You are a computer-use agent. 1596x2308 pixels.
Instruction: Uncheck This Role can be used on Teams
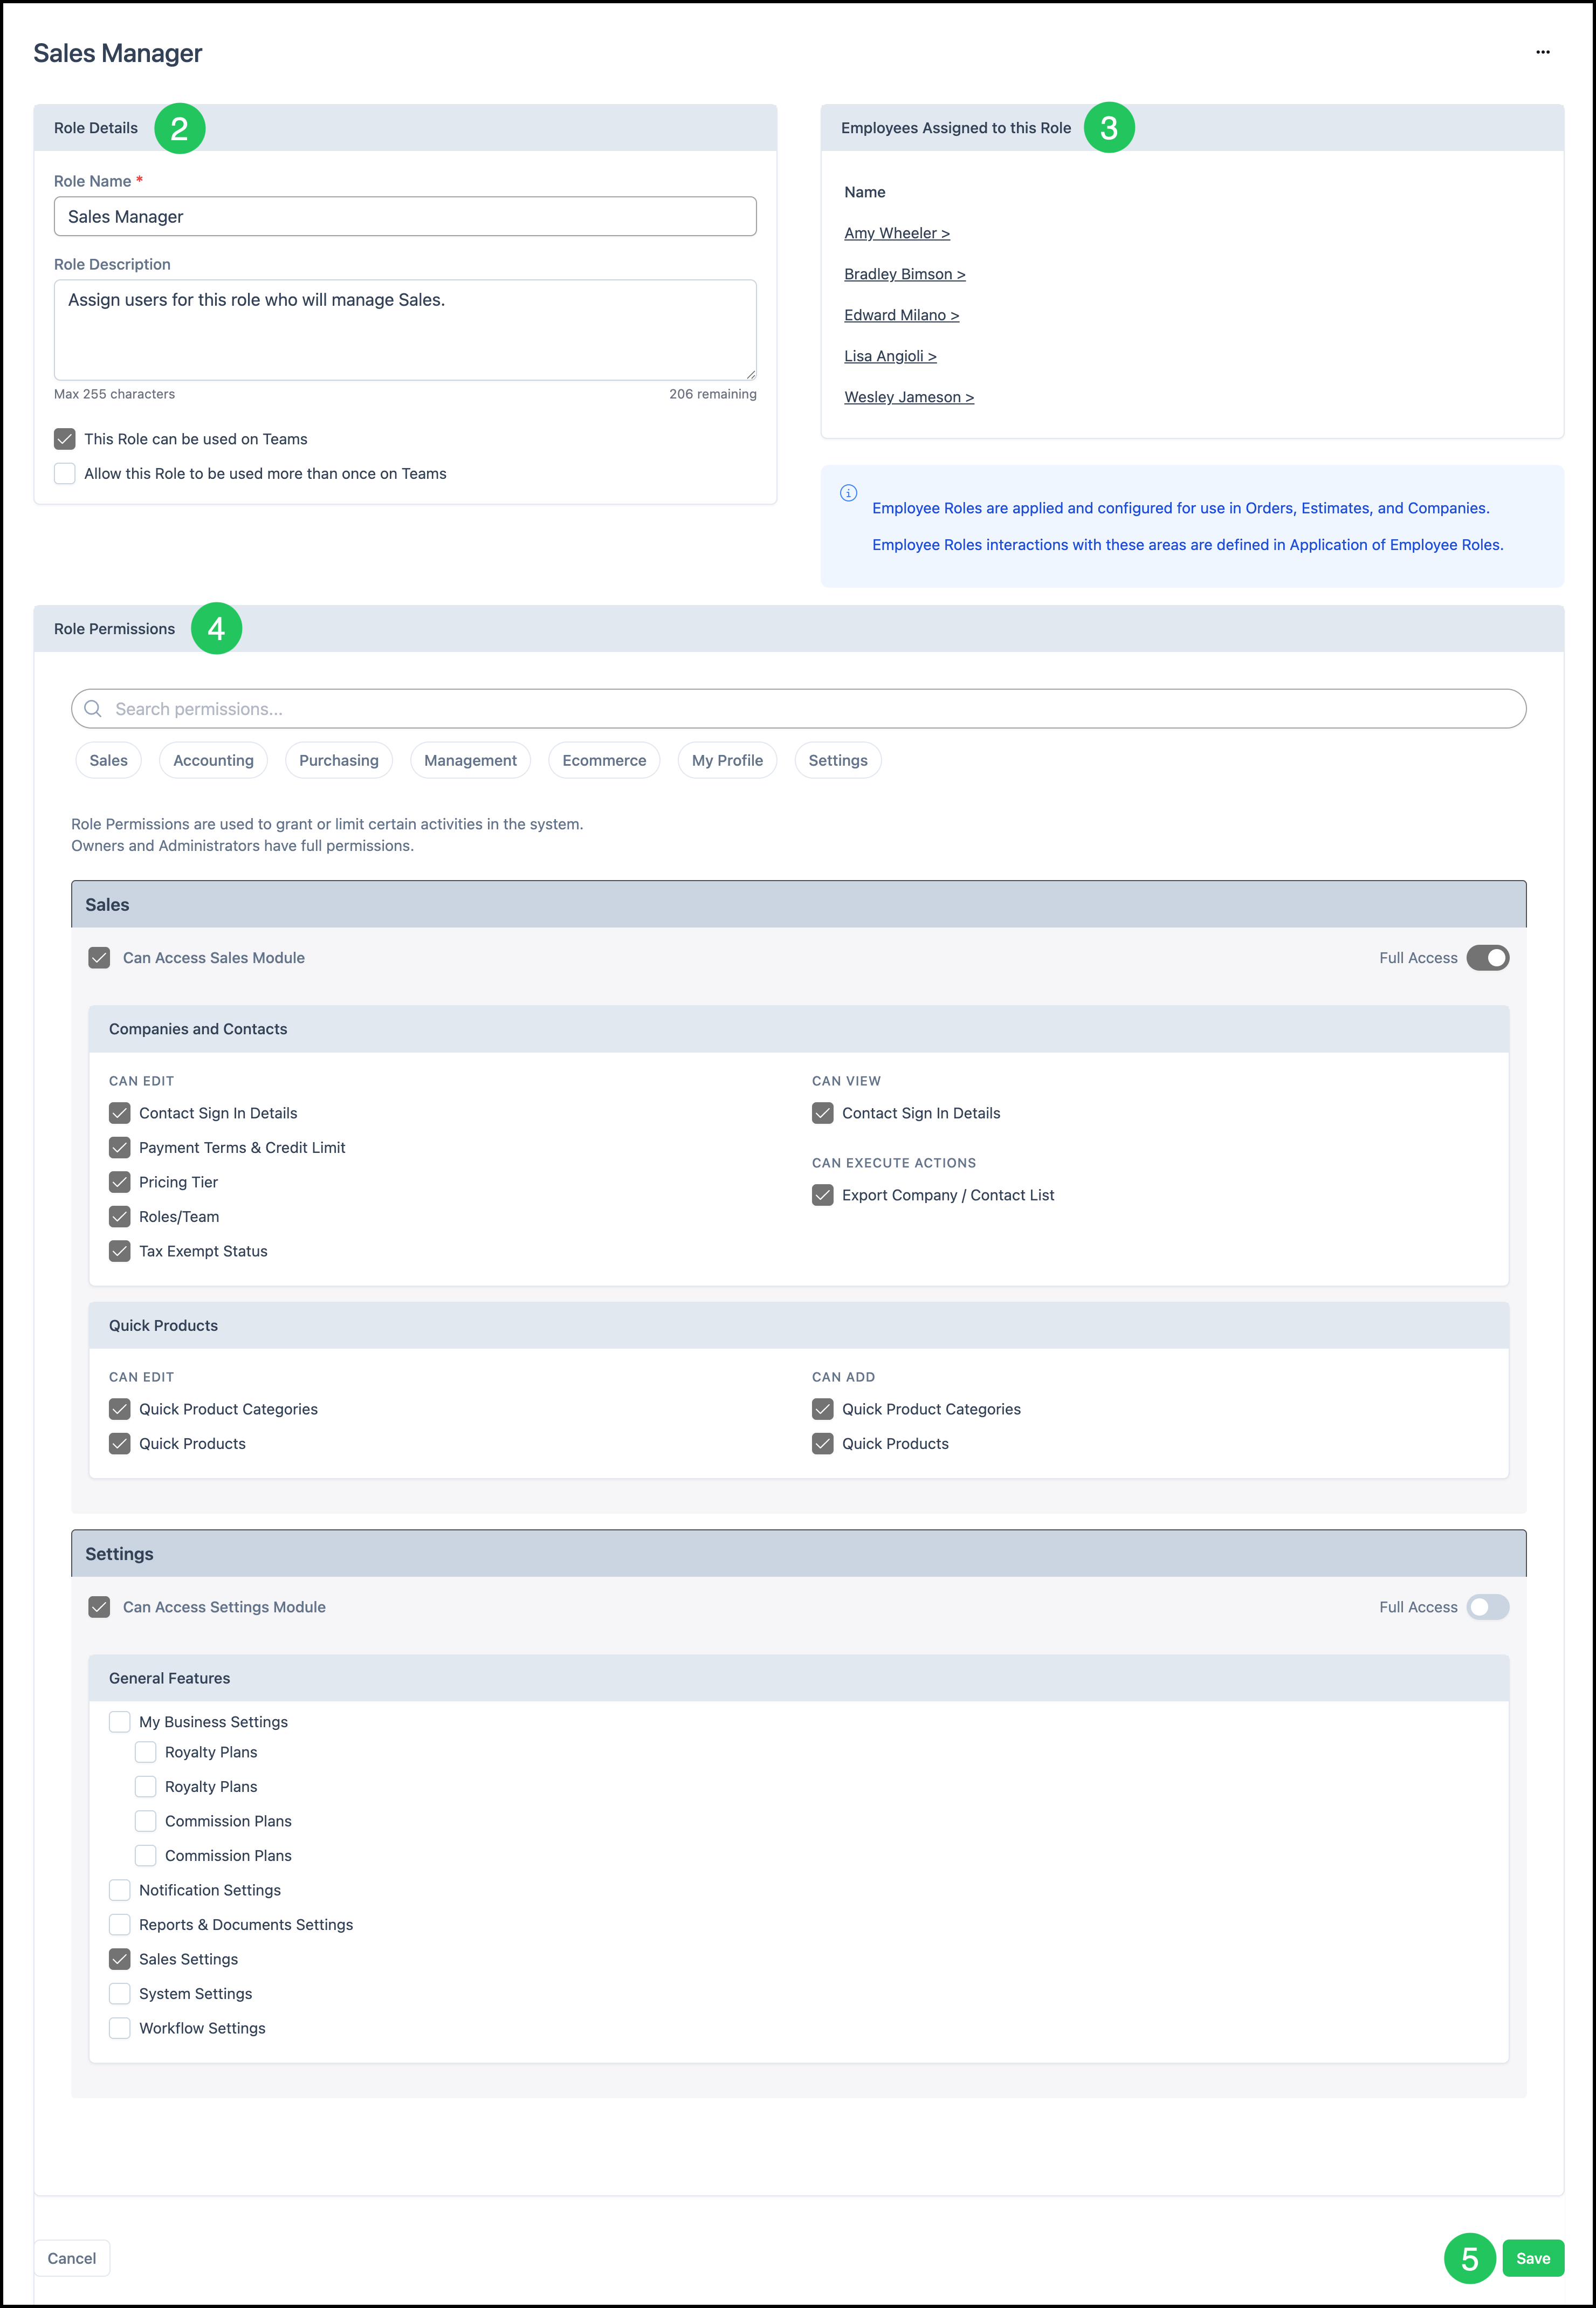(65, 439)
